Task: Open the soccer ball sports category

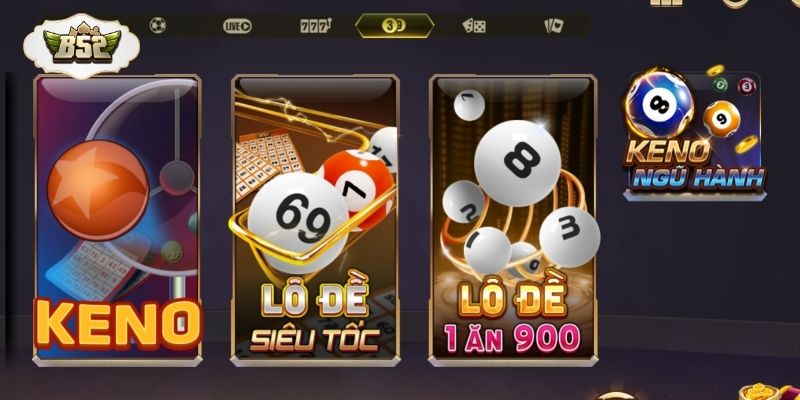Action: (x=158, y=26)
